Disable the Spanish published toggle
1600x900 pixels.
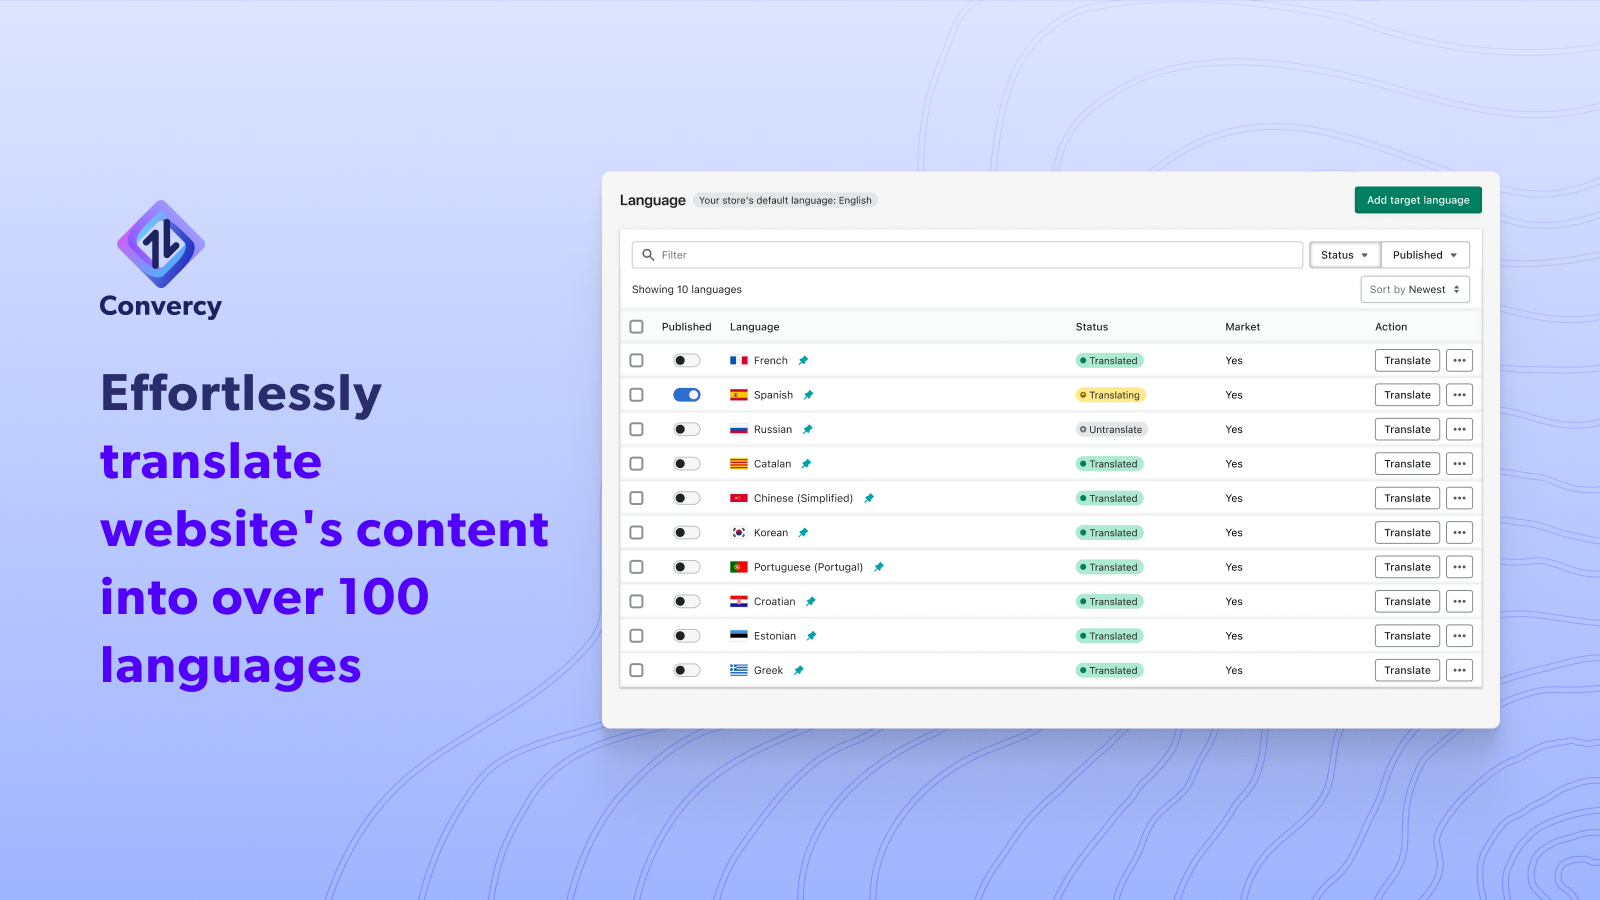pos(686,395)
